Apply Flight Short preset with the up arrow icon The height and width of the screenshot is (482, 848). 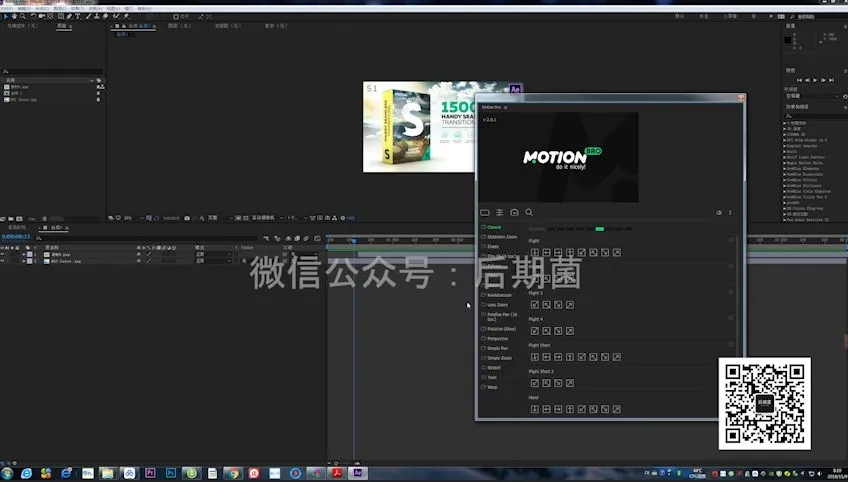click(570, 357)
